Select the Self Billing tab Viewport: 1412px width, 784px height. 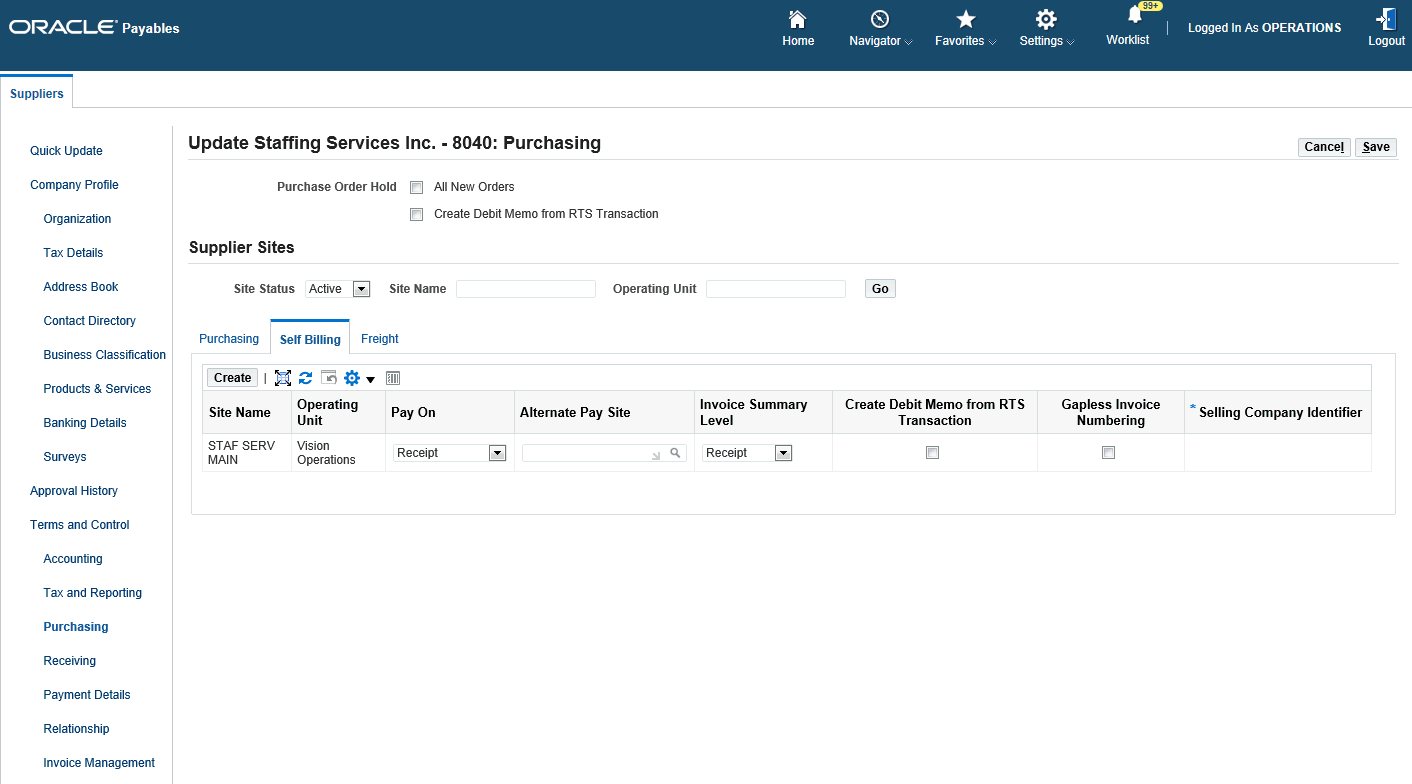[310, 339]
